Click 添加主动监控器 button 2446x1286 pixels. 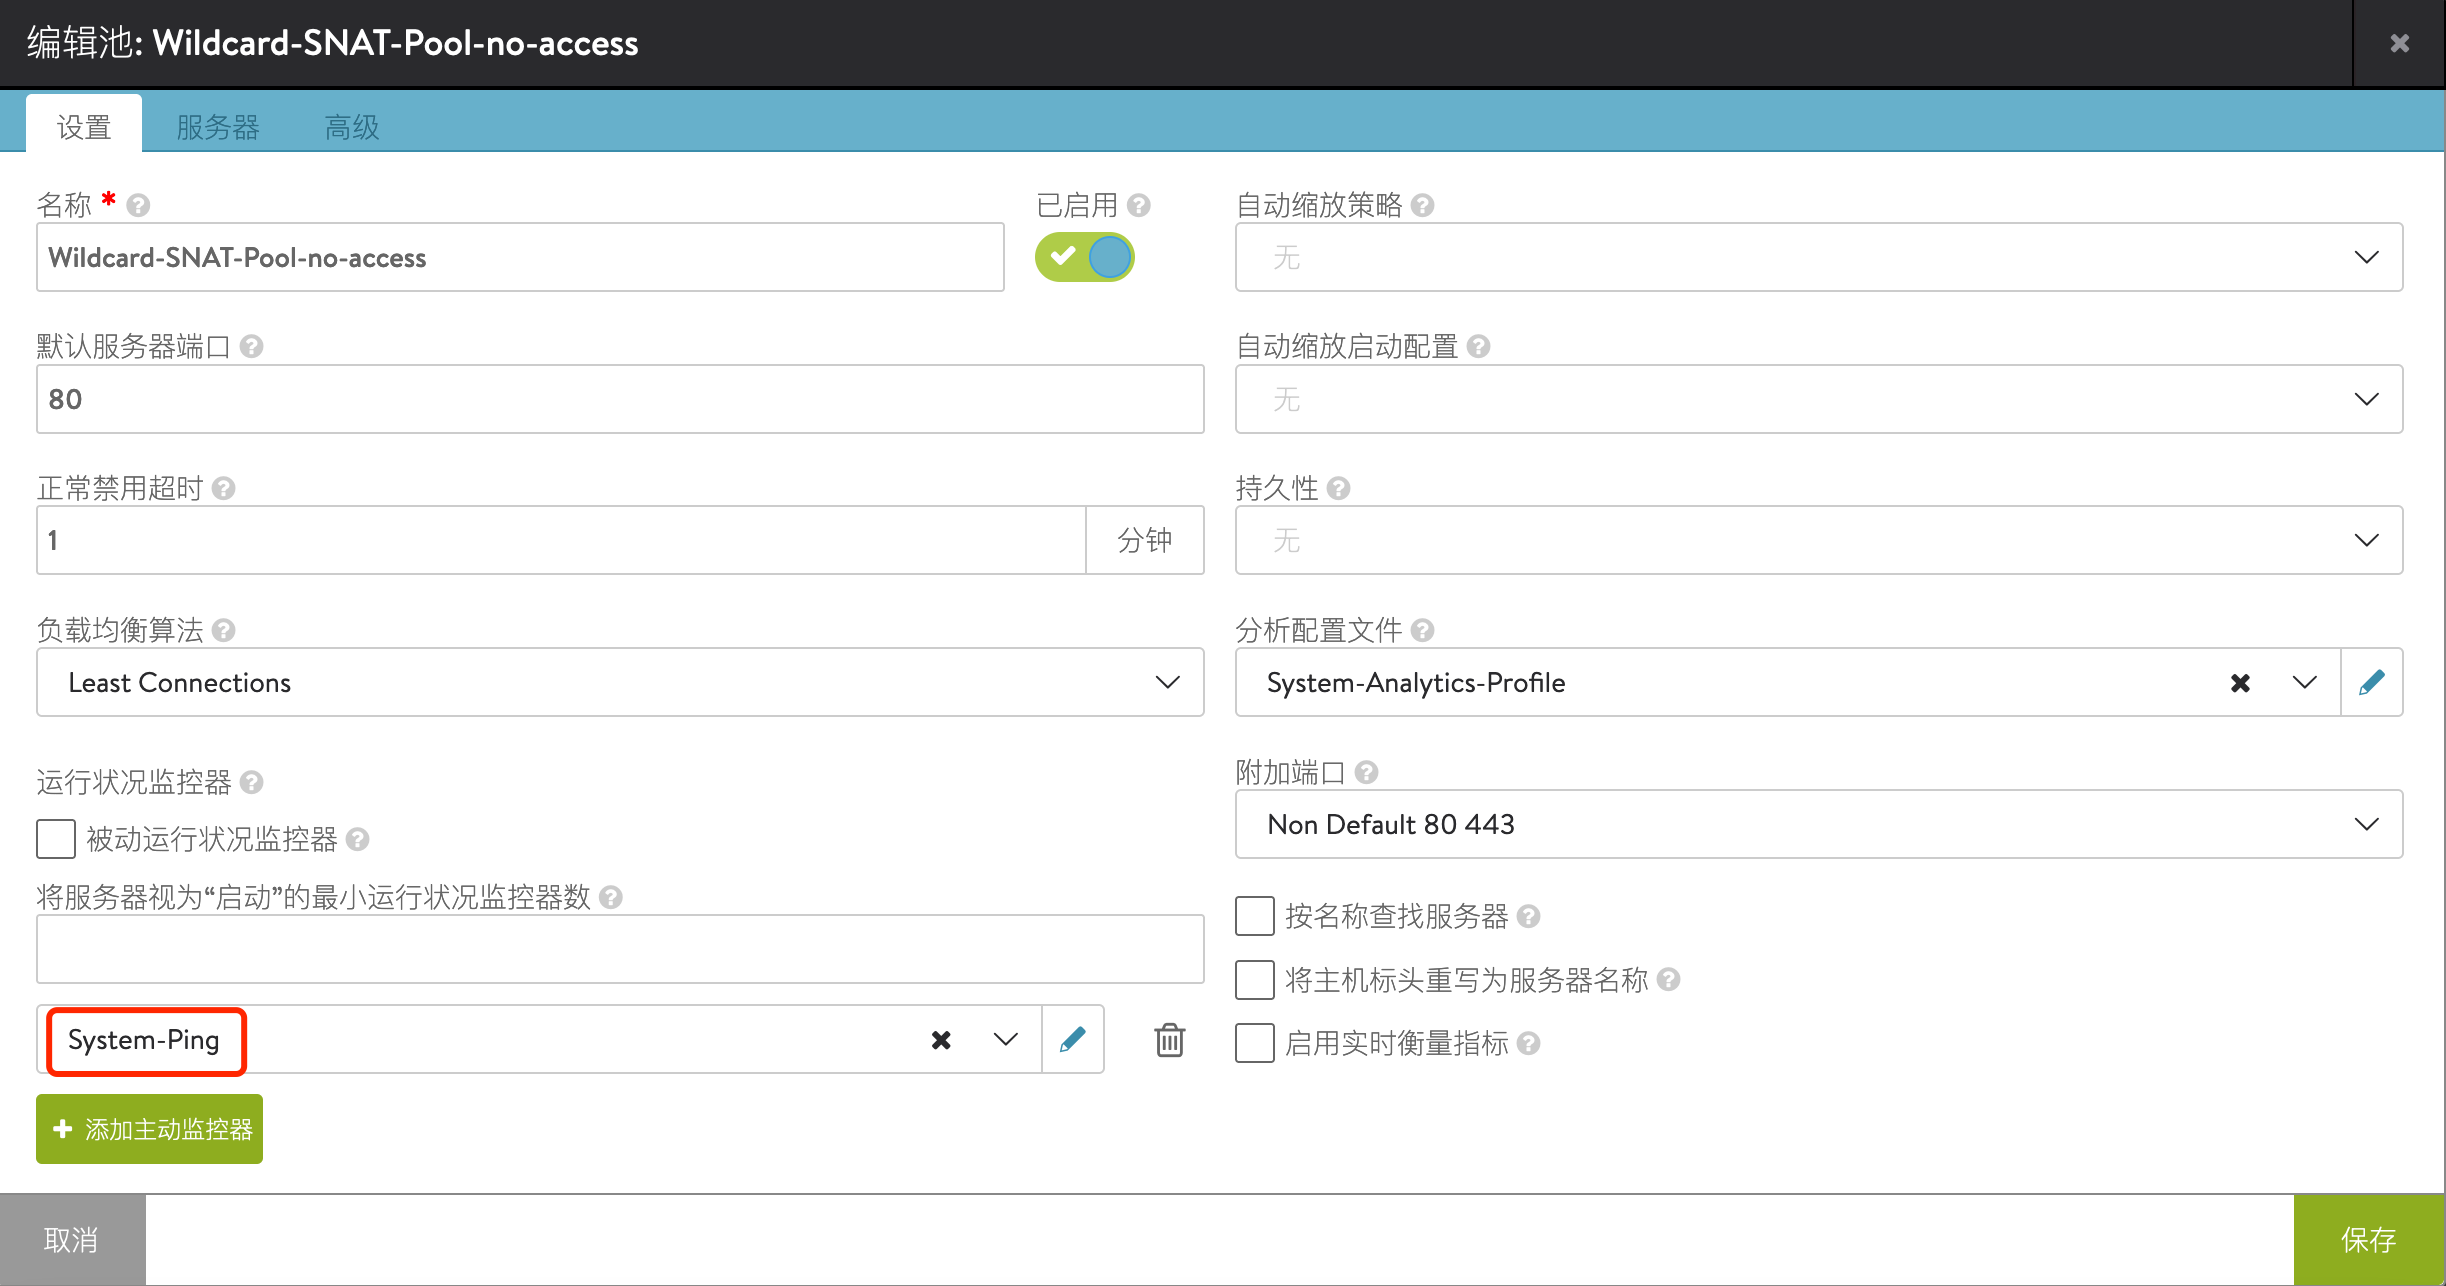tap(149, 1129)
